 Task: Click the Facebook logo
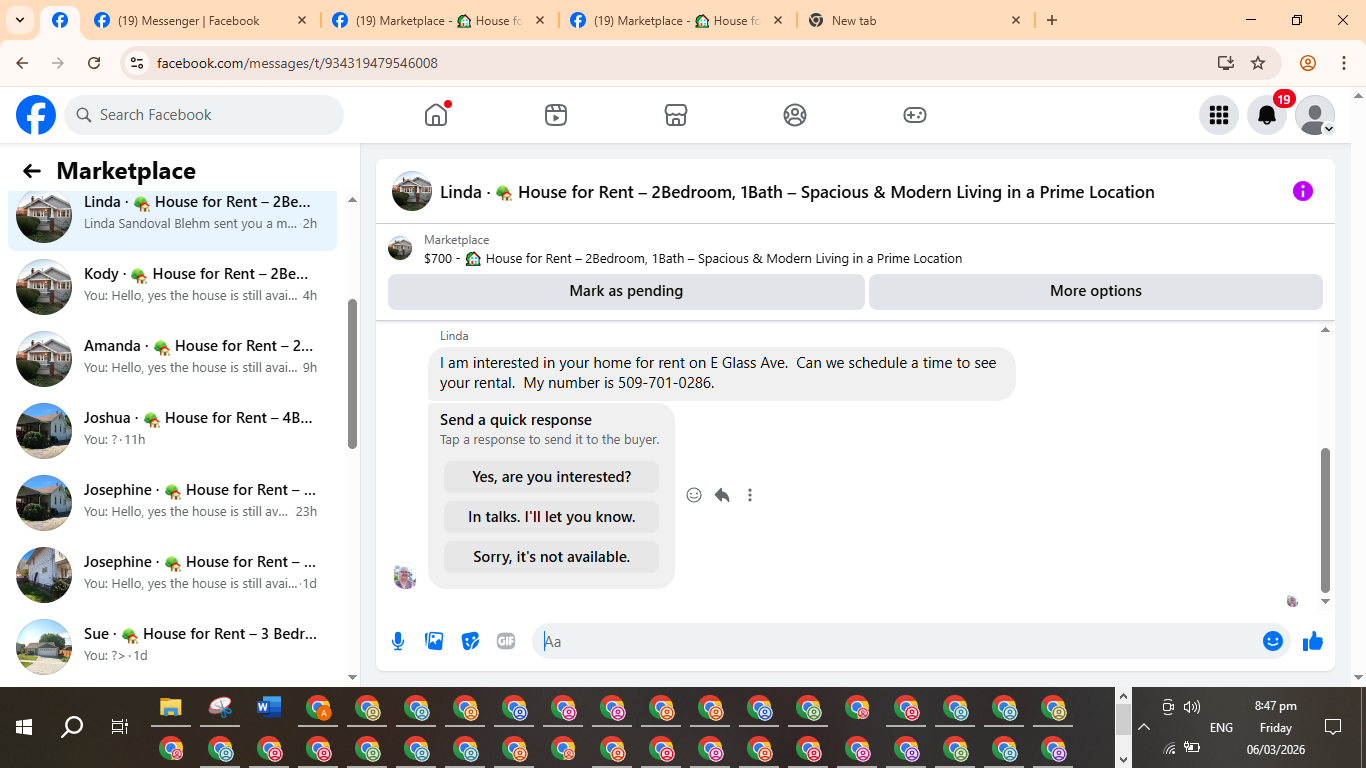click(36, 115)
